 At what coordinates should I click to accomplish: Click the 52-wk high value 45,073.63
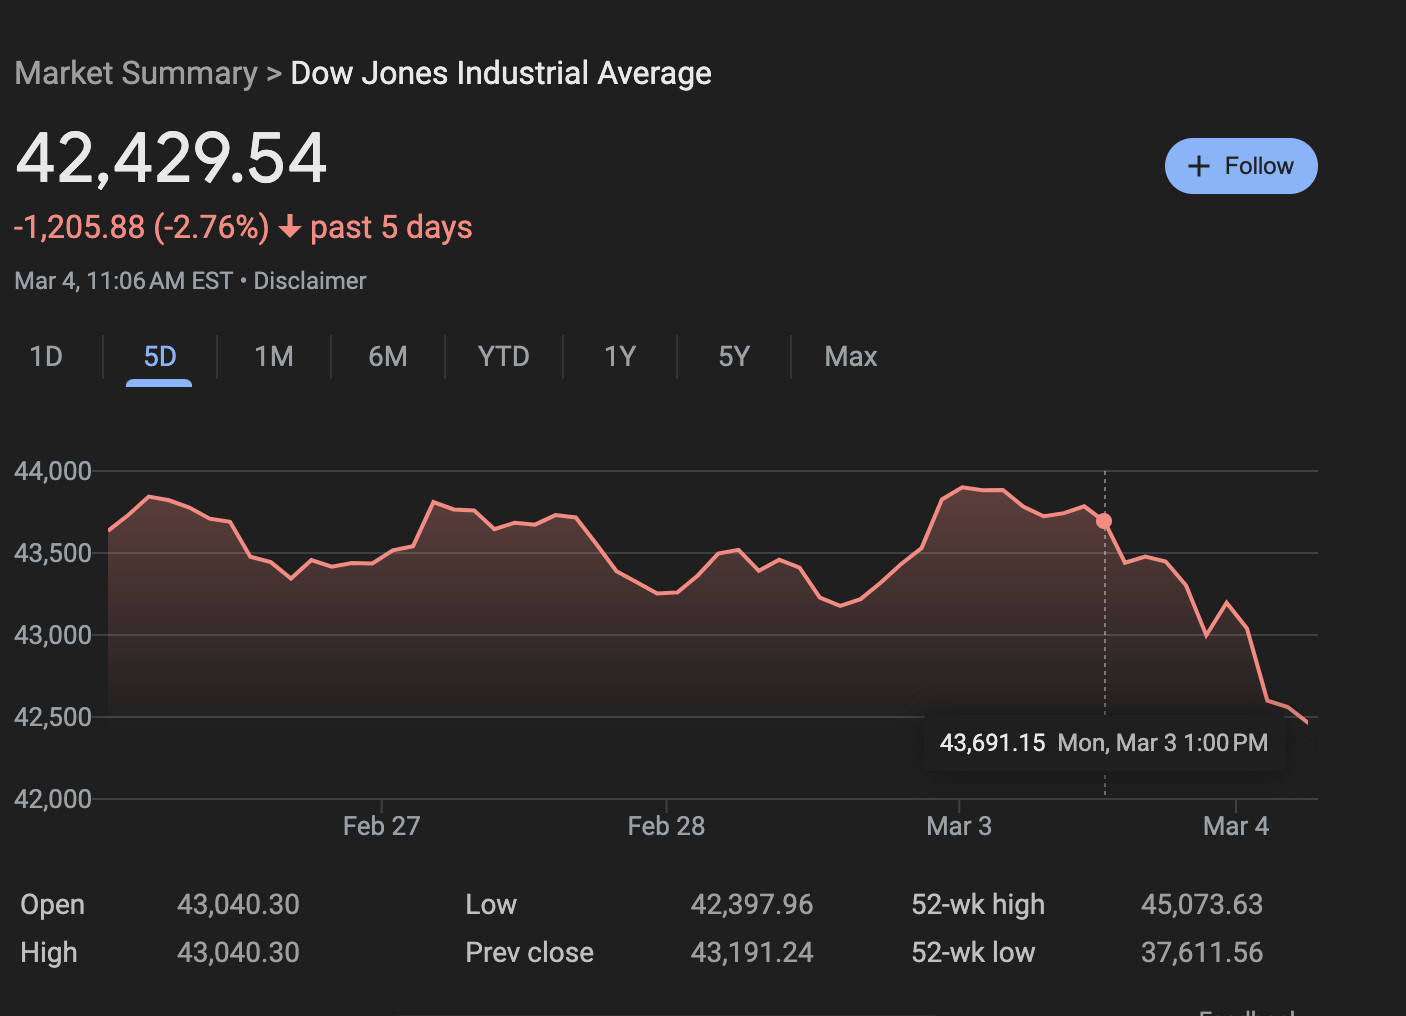(x=1202, y=905)
